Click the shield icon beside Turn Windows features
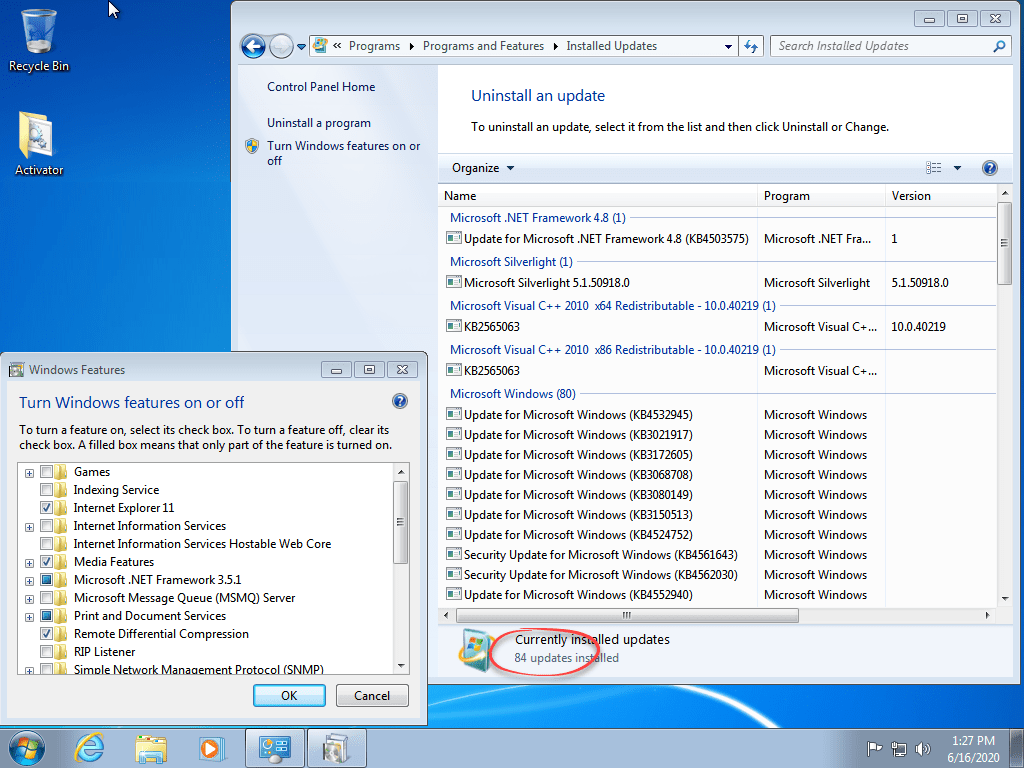1024x768 pixels. (x=252, y=146)
